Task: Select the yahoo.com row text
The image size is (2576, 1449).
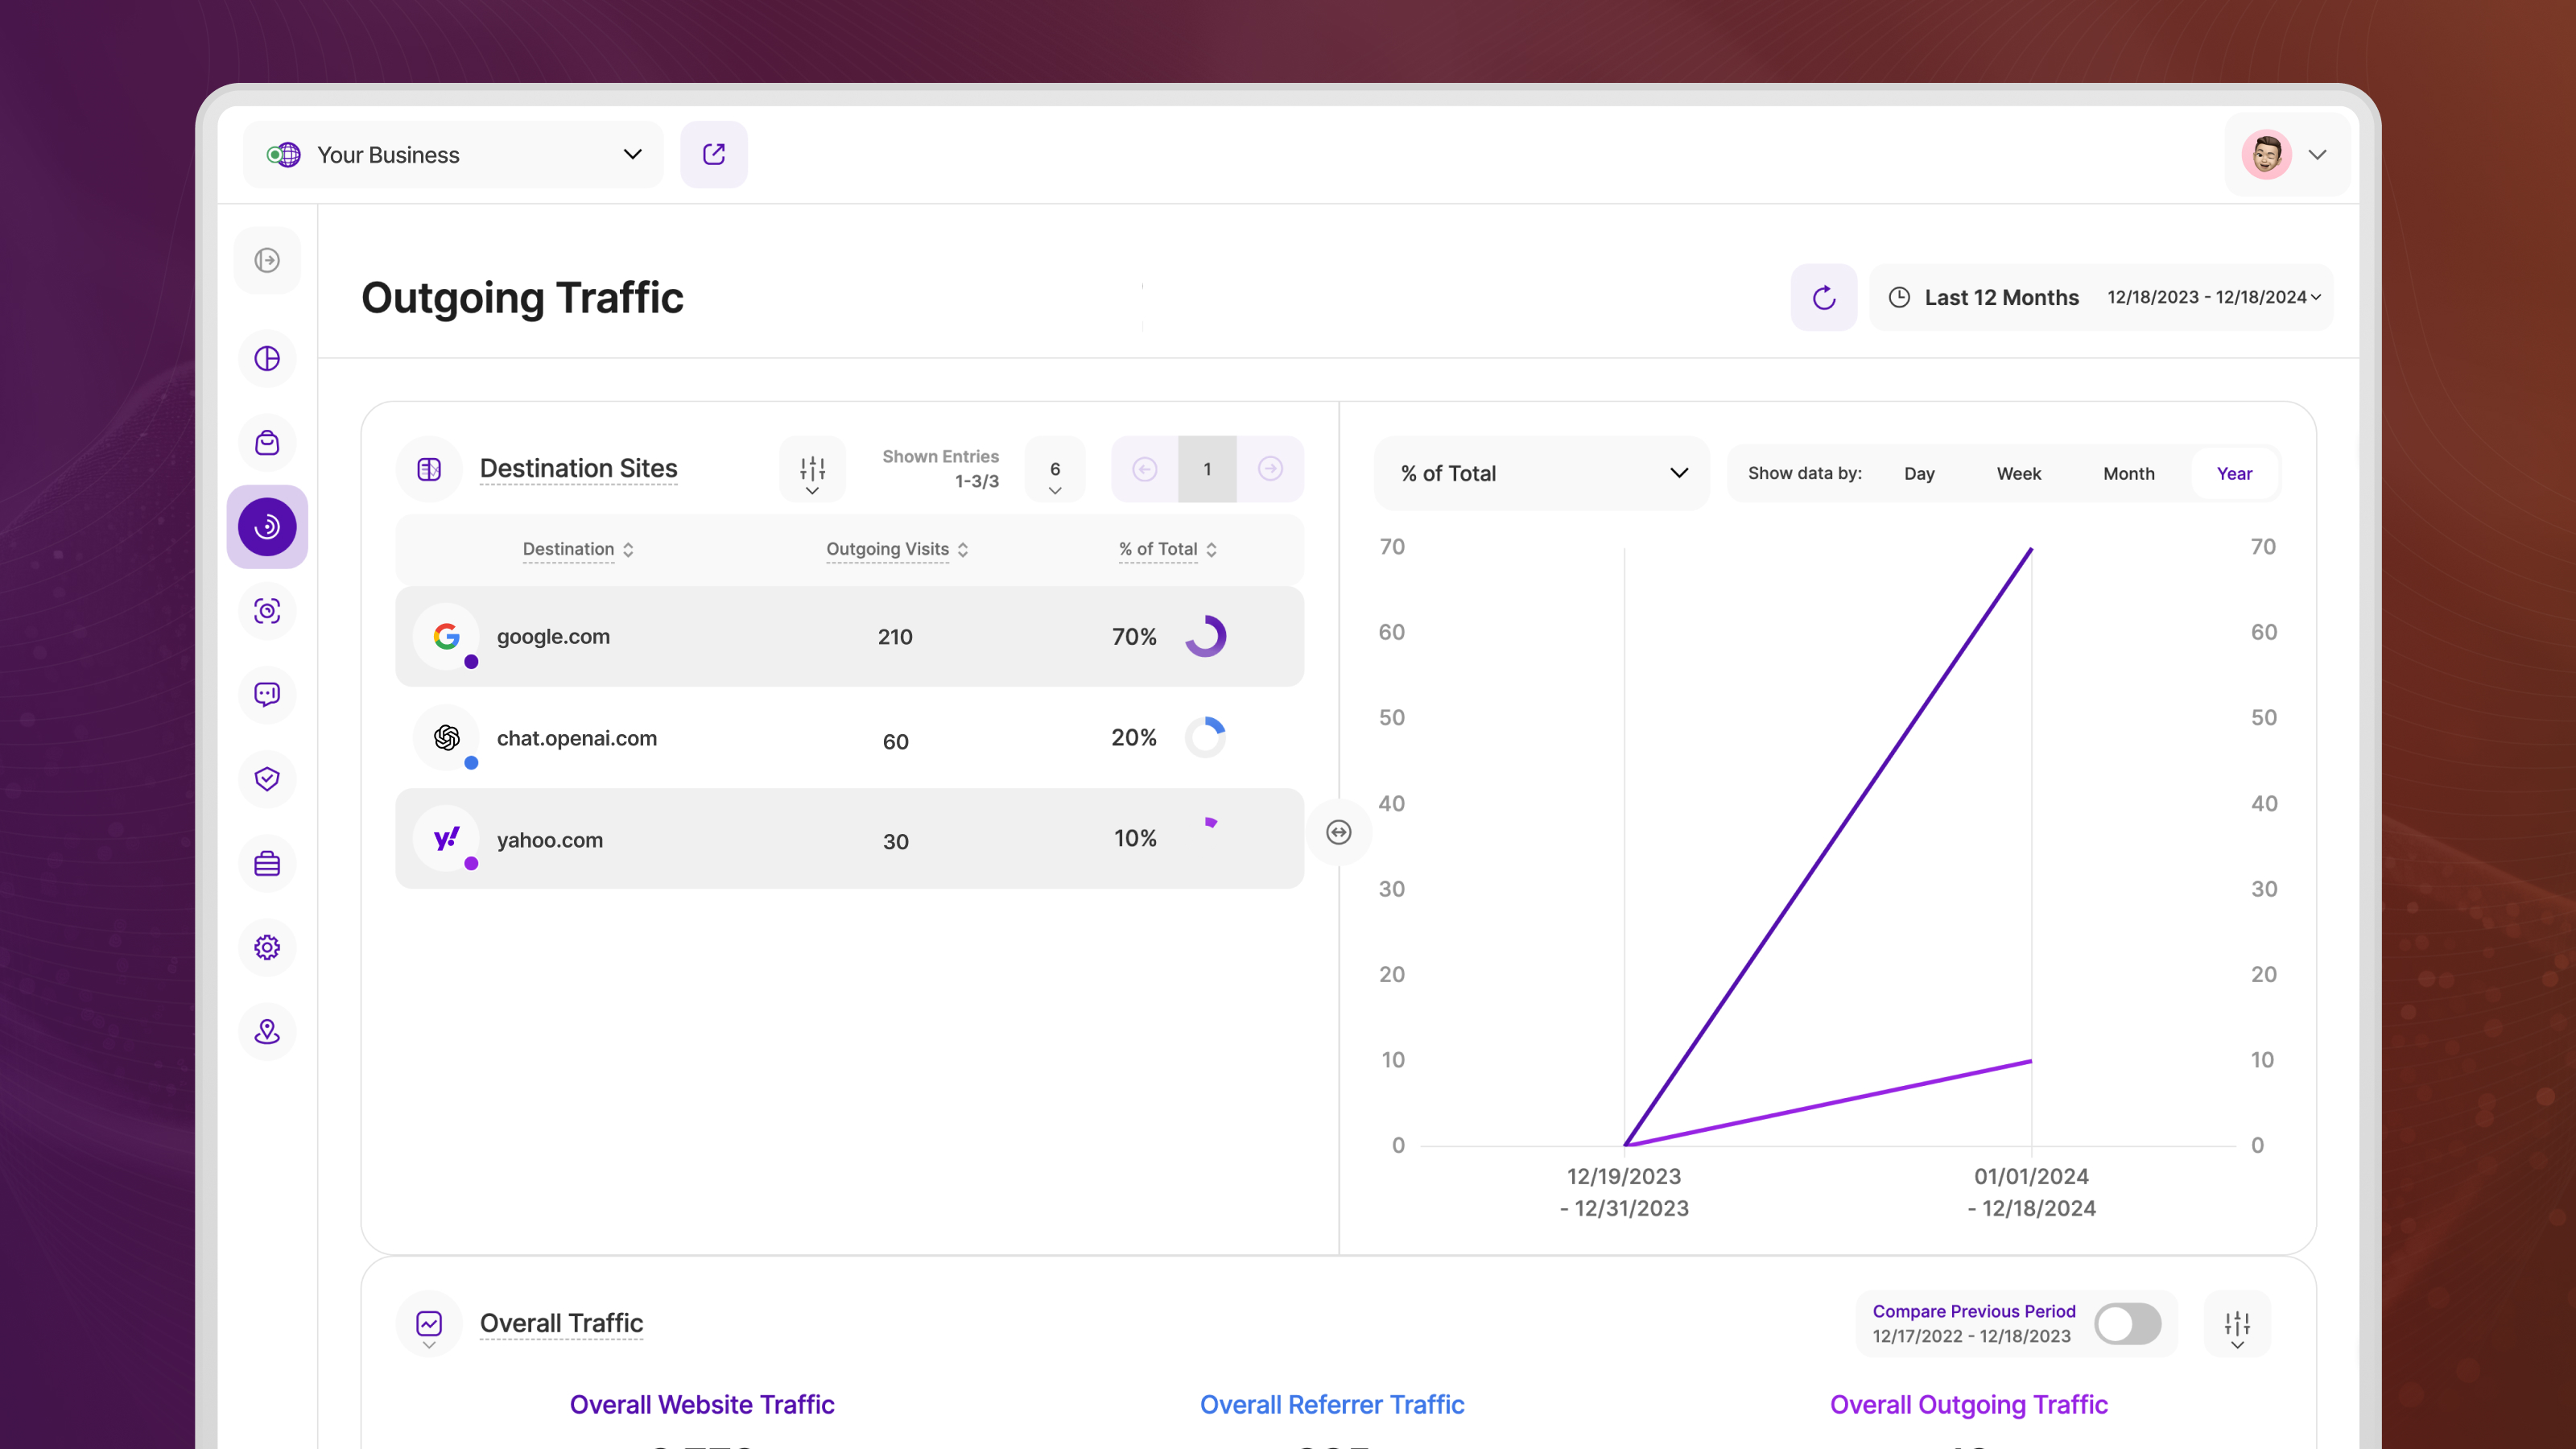Action: (x=549, y=840)
